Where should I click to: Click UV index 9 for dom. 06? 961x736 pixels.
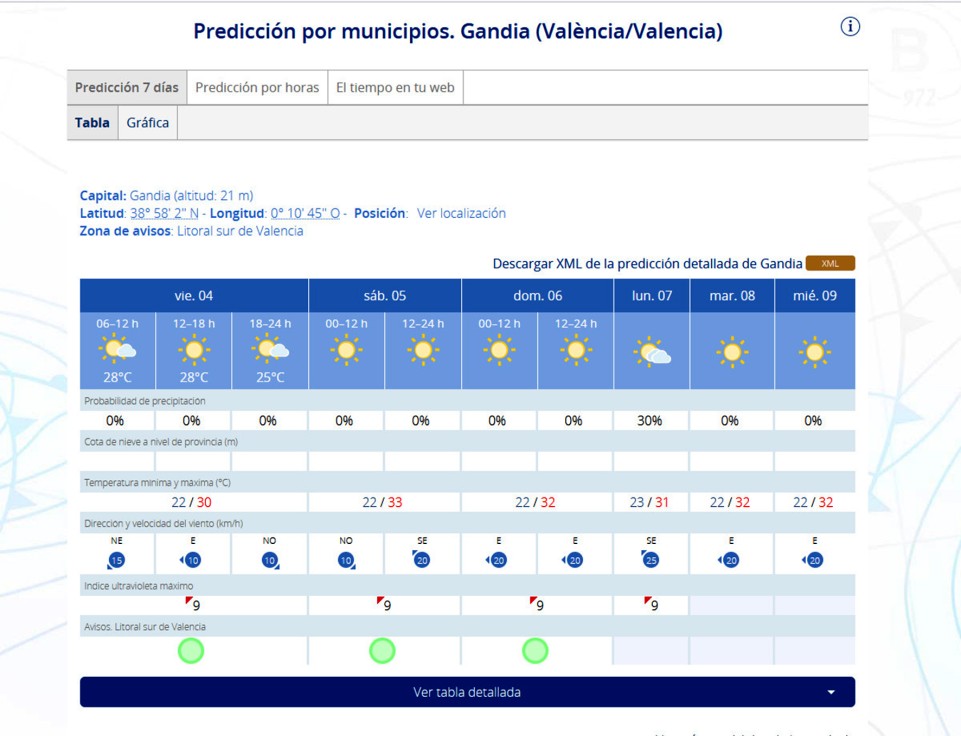(537, 604)
